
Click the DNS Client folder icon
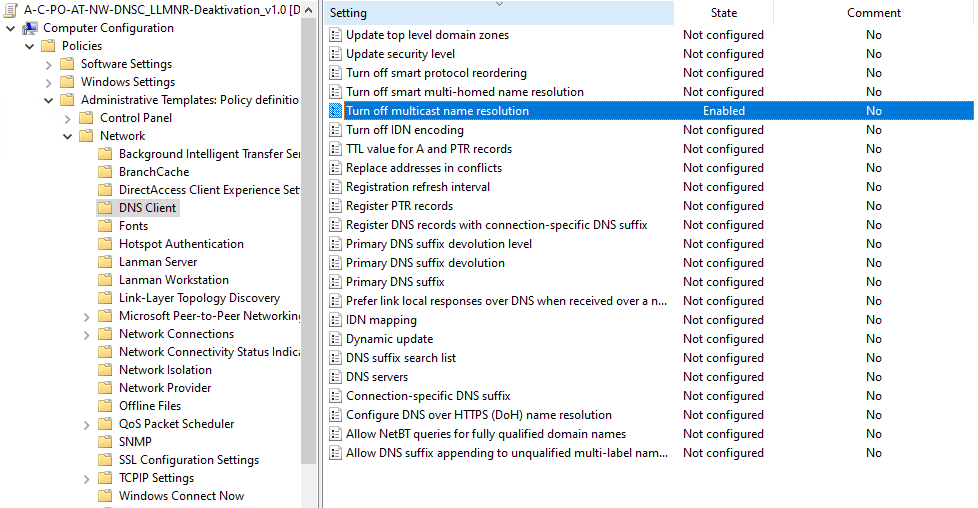[105, 208]
